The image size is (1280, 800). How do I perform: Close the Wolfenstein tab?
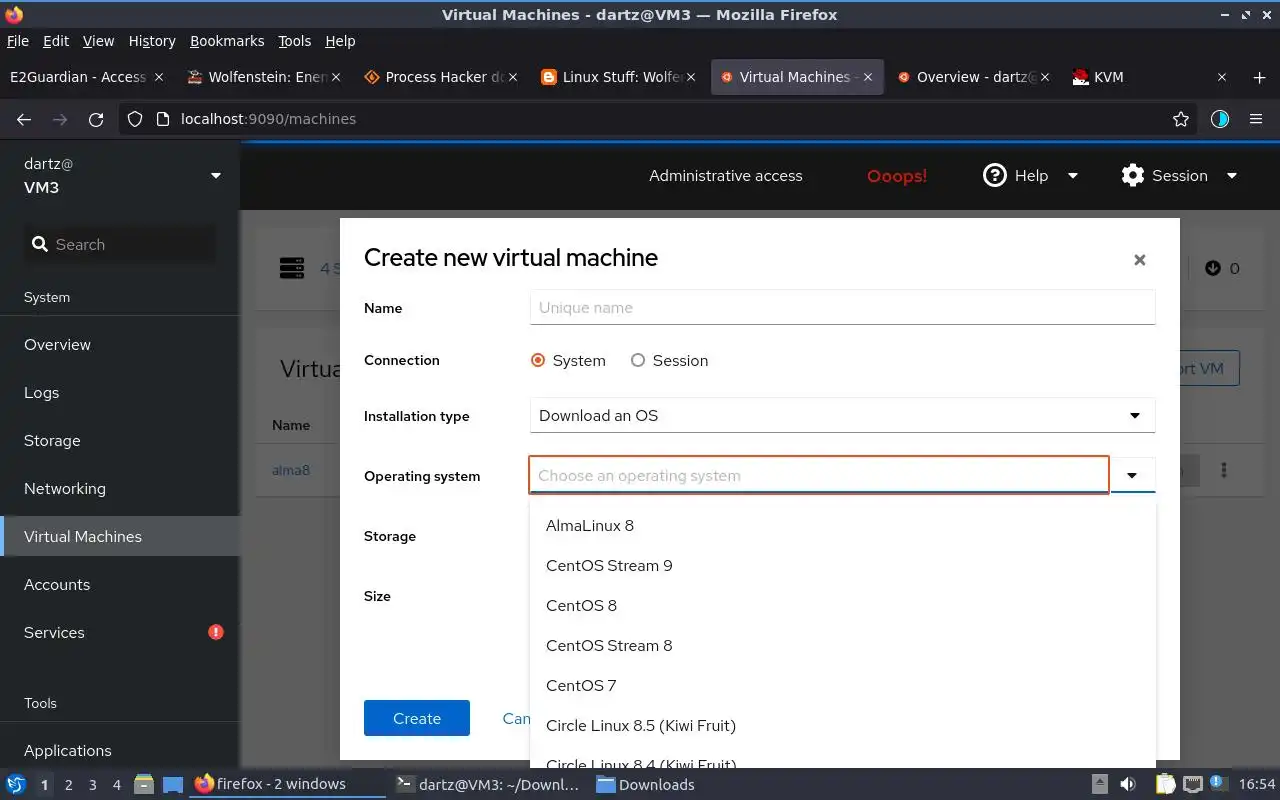pos(336,77)
